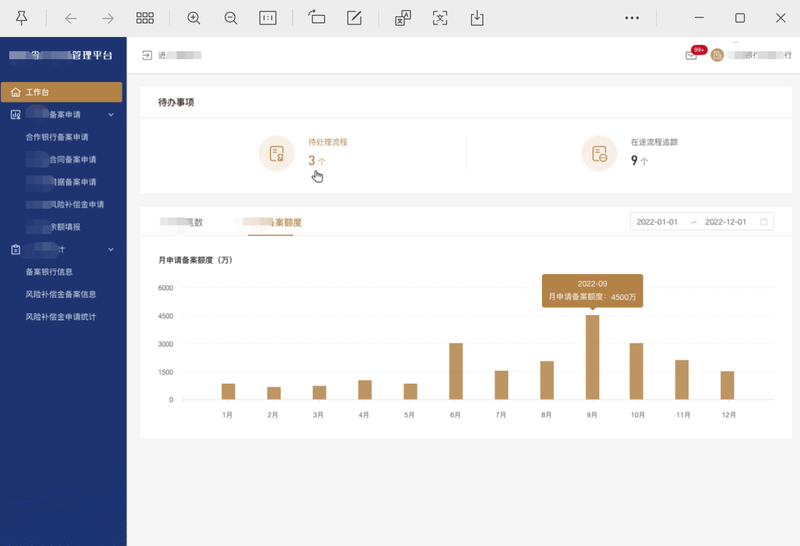Collapse the 备案申请 sidebar section
The height and width of the screenshot is (546, 800).
[x=111, y=115]
